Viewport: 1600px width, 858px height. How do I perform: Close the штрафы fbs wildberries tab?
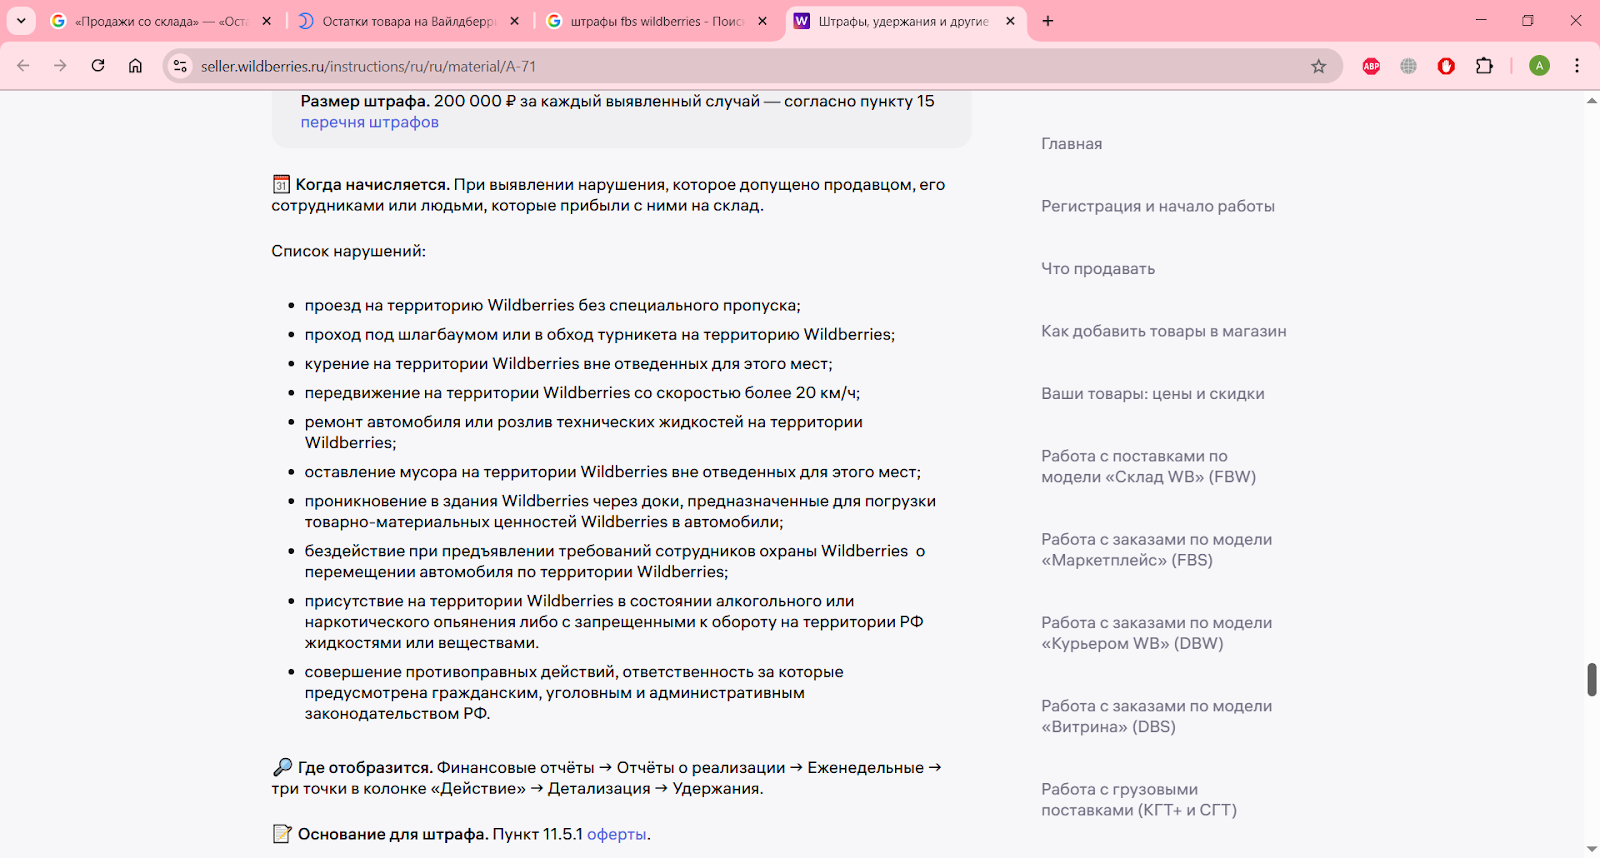click(x=763, y=21)
